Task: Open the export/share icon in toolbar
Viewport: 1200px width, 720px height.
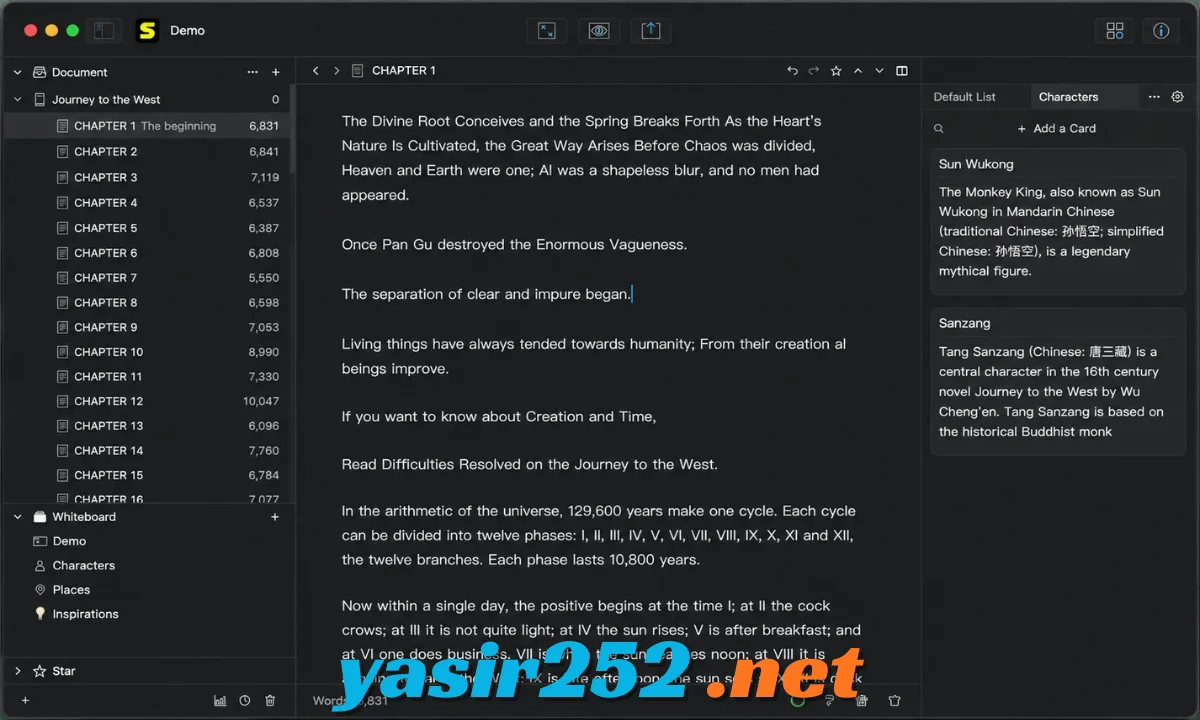Action: 651,31
